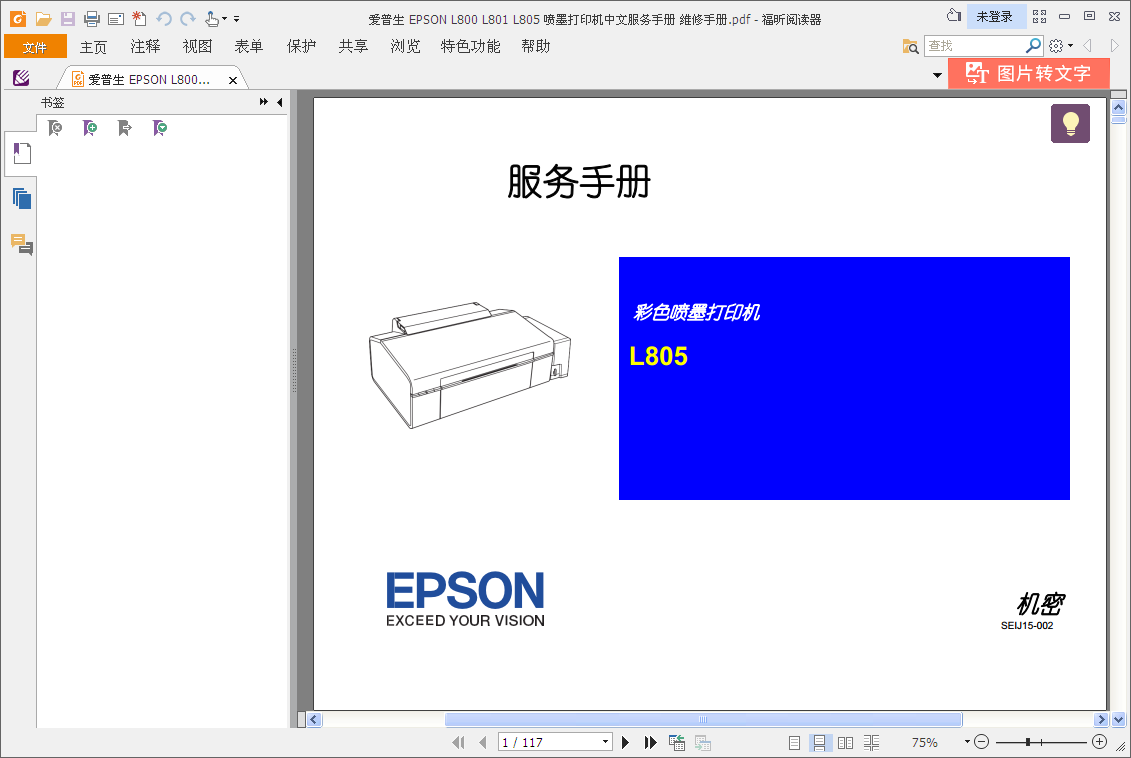Open the customize quick access toolbar arrow
The width and height of the screenshot is (1131, 758).
click(x=237, y=19)
